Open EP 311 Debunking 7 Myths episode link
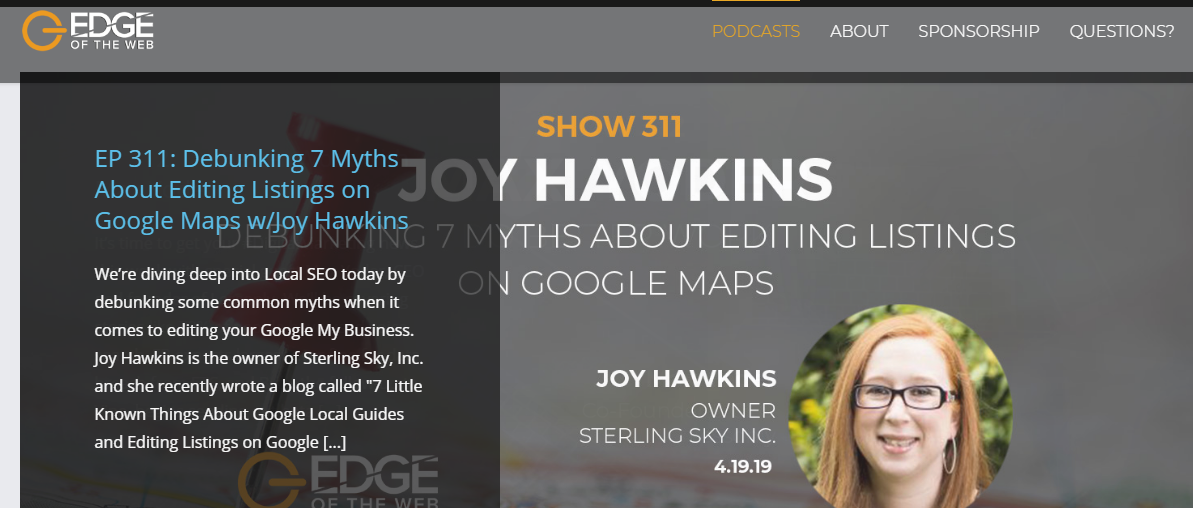Image resolution: width=1193 pixels, height=508 pixels. tap(251, 189)
